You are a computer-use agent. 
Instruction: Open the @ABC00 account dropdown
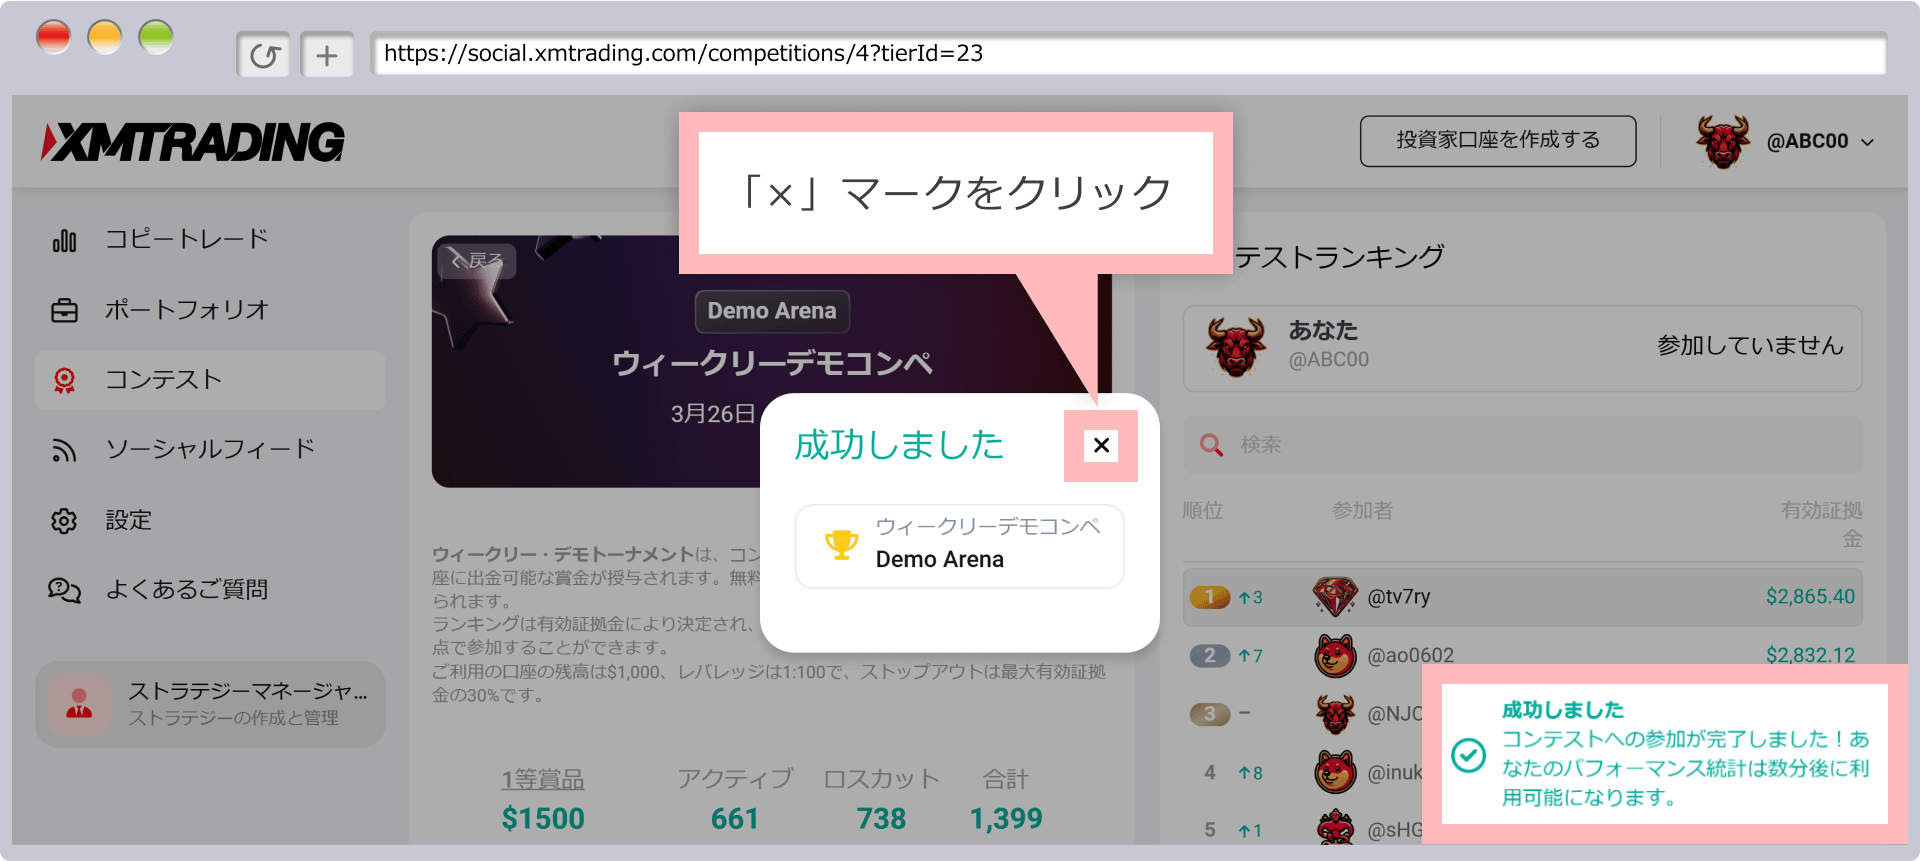(1820, 142)
